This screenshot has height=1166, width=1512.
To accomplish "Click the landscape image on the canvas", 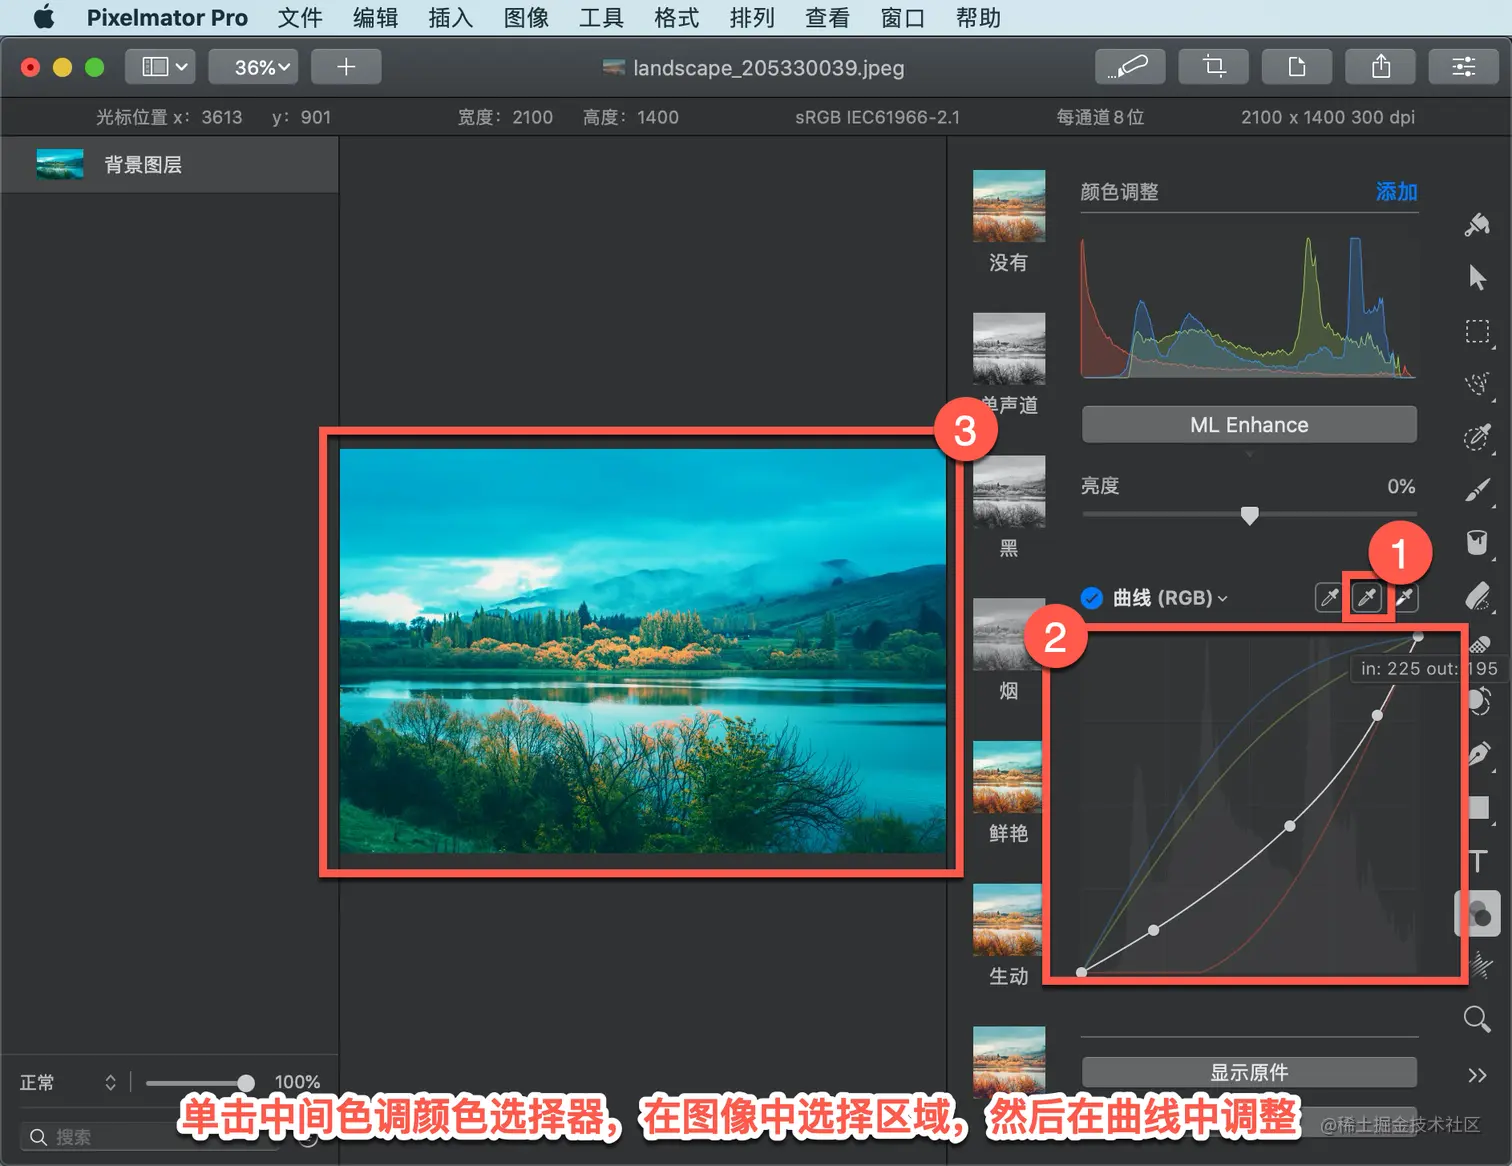I will pyautogui.click(x=642, y=651).
